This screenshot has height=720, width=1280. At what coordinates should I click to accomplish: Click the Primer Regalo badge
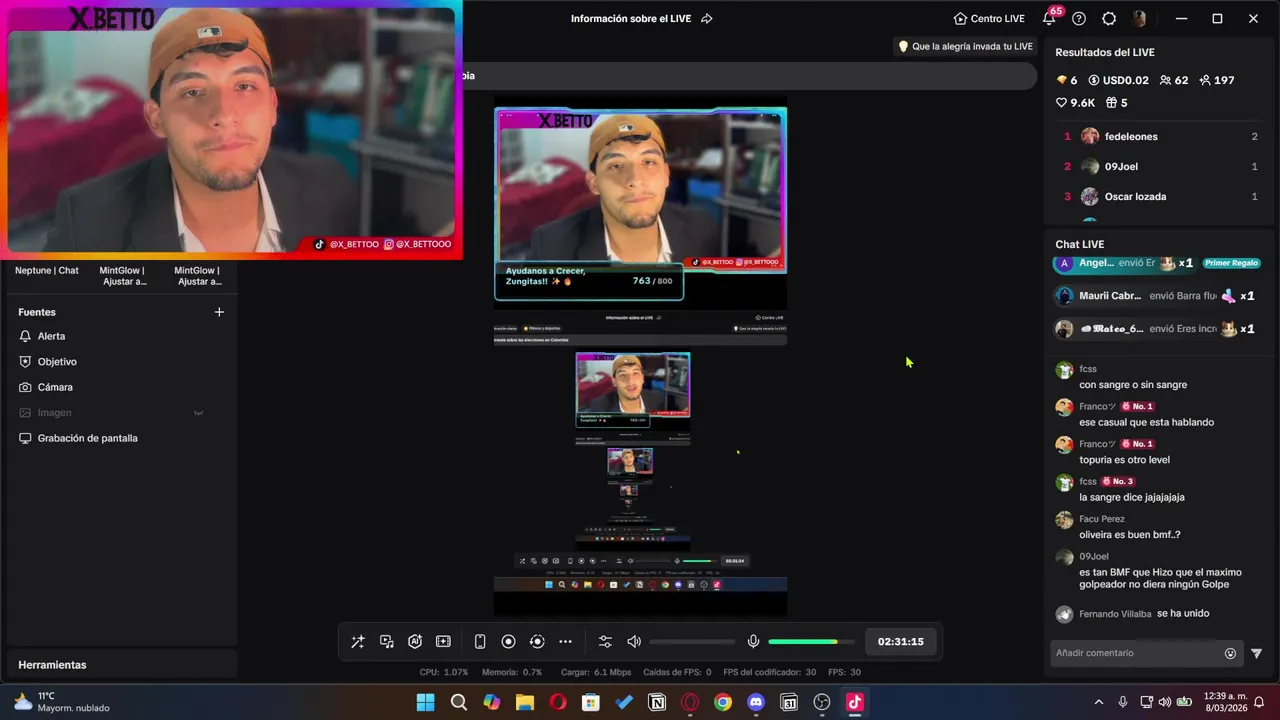1231,264
